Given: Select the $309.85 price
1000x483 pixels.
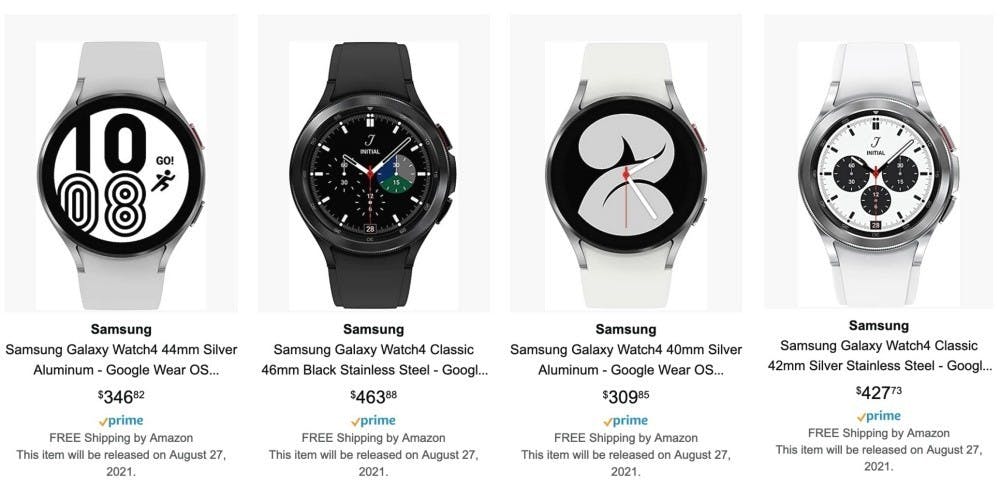Looking at the screenshot, I should point(626,397).
